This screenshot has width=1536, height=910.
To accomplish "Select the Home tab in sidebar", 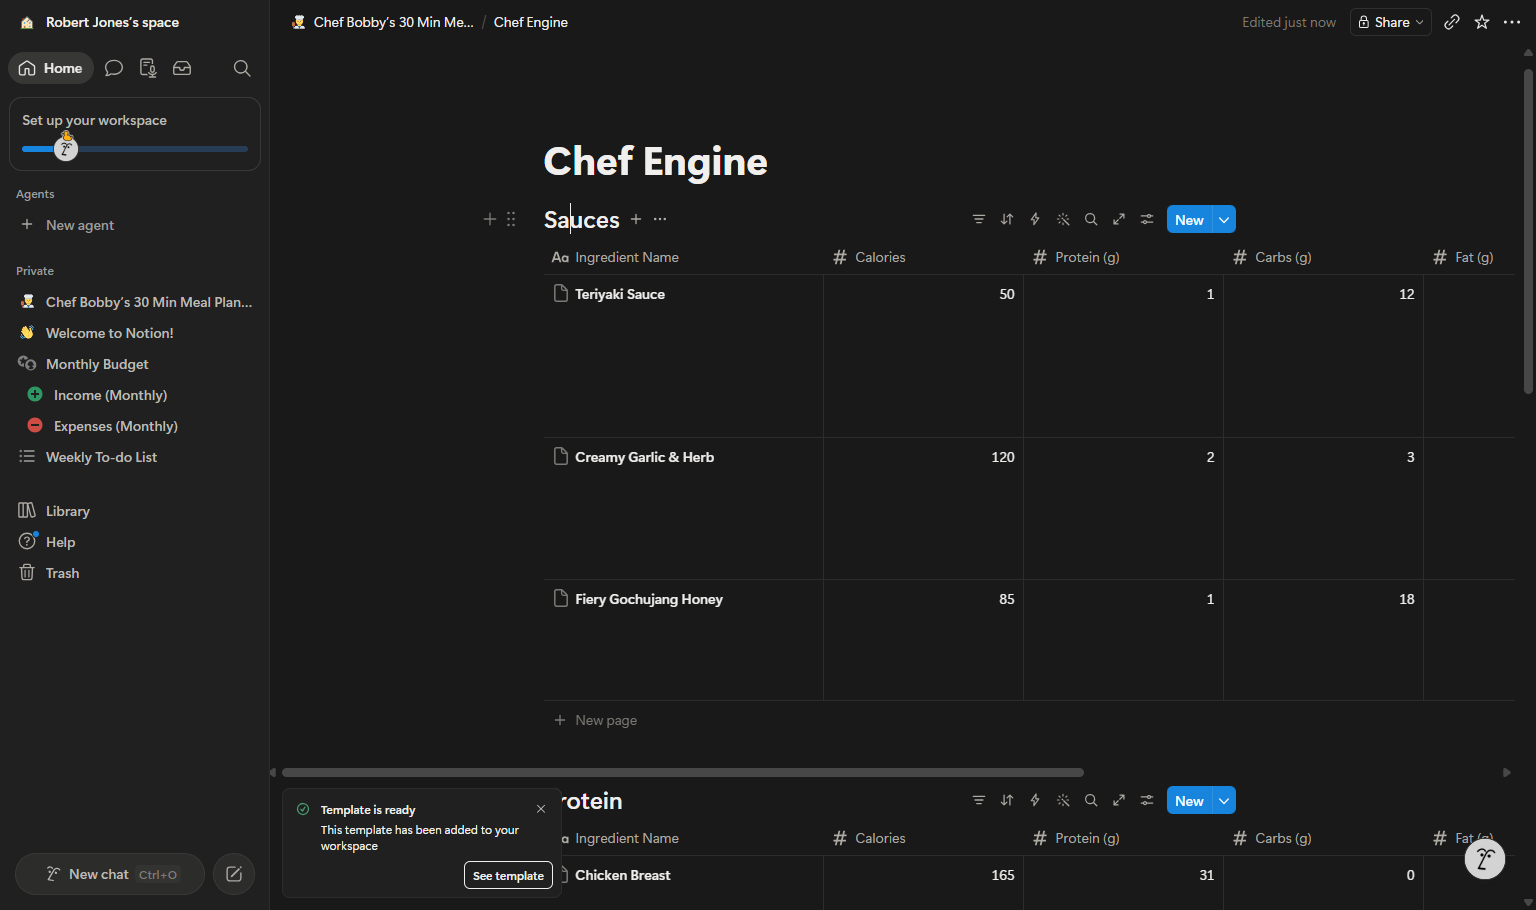I will [51, 68].
